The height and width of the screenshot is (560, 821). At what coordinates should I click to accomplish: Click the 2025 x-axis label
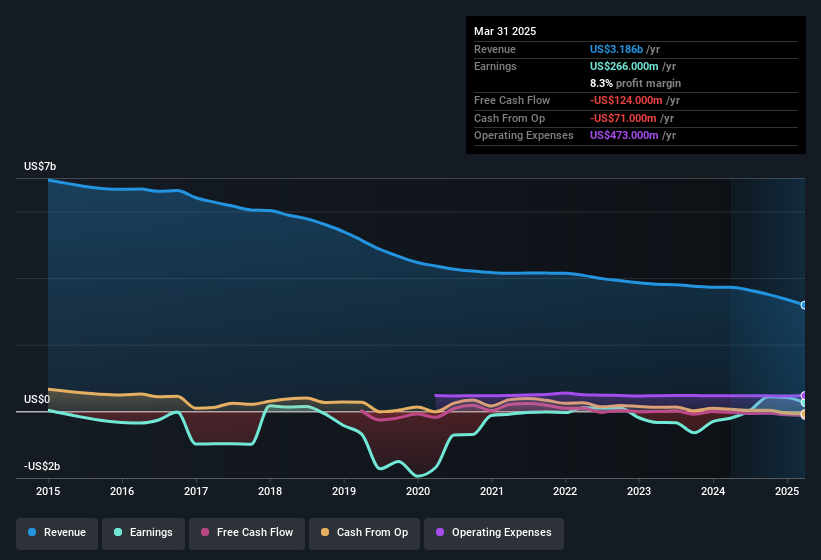[x=787, y=491]
